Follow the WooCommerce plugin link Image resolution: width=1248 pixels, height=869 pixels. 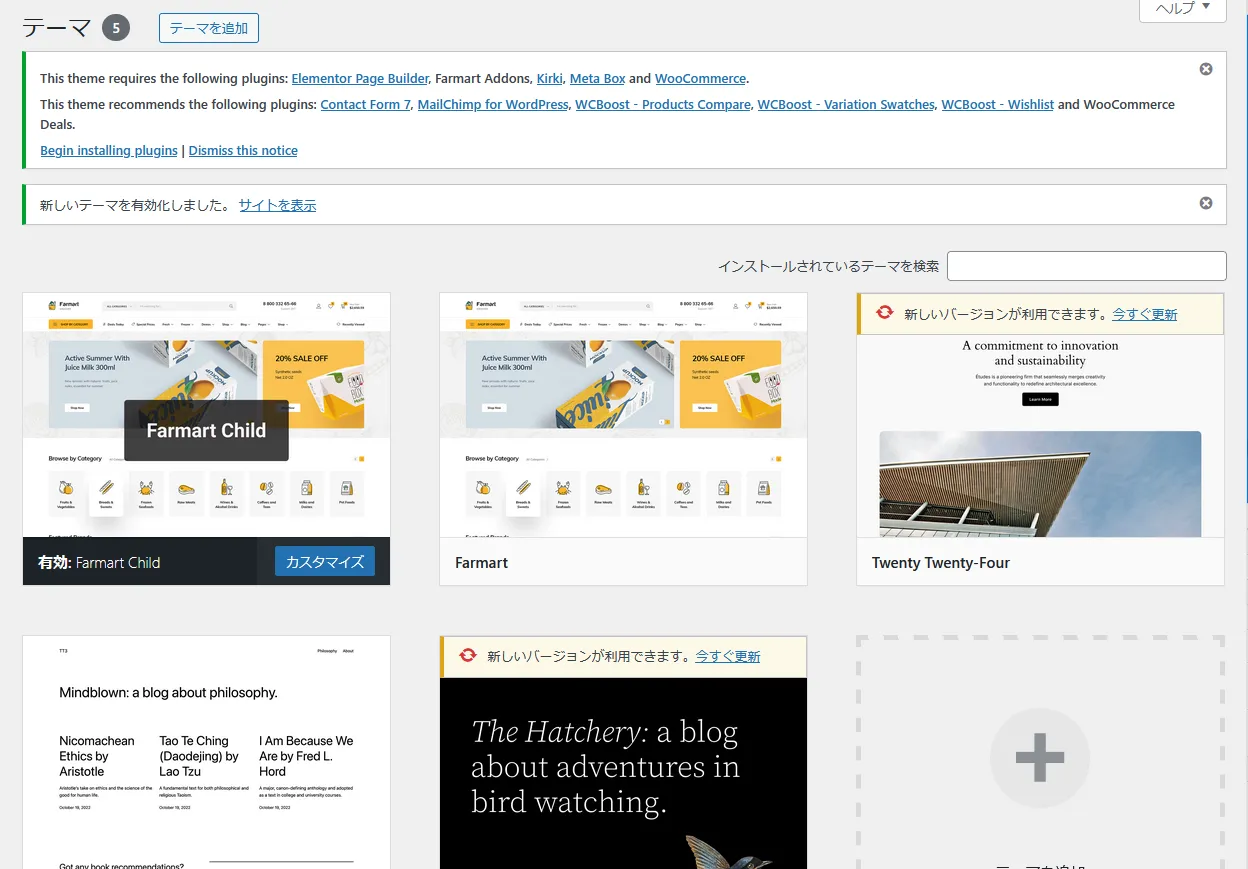700,78
